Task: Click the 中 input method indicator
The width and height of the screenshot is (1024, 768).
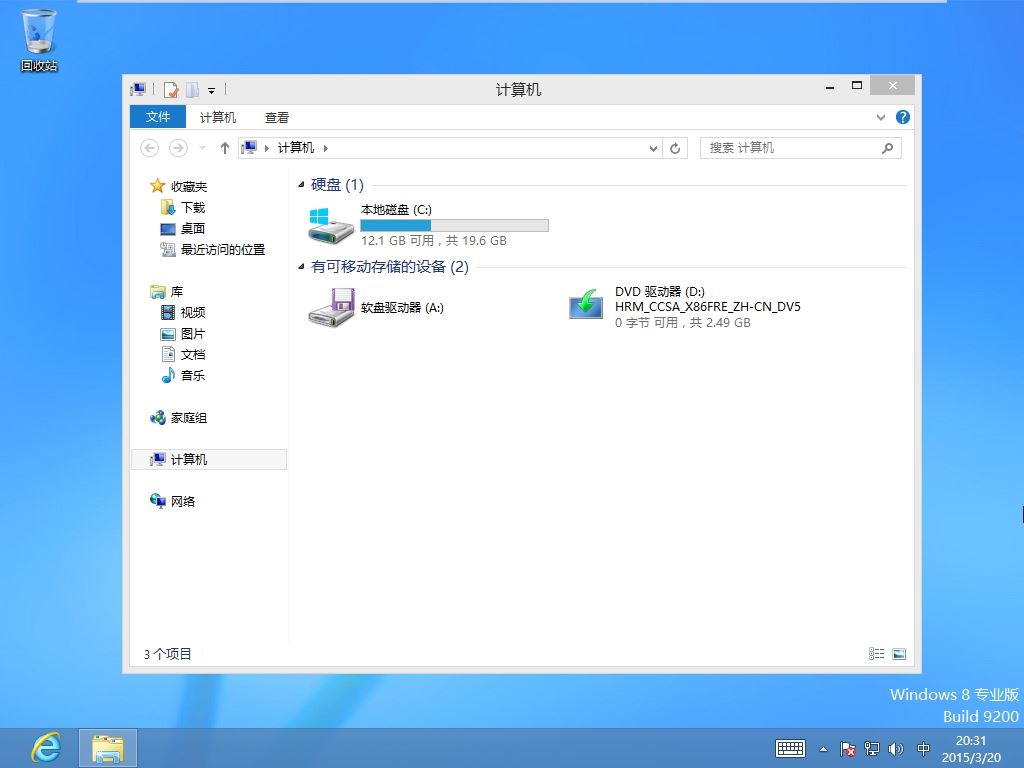Action: (923, 748)
